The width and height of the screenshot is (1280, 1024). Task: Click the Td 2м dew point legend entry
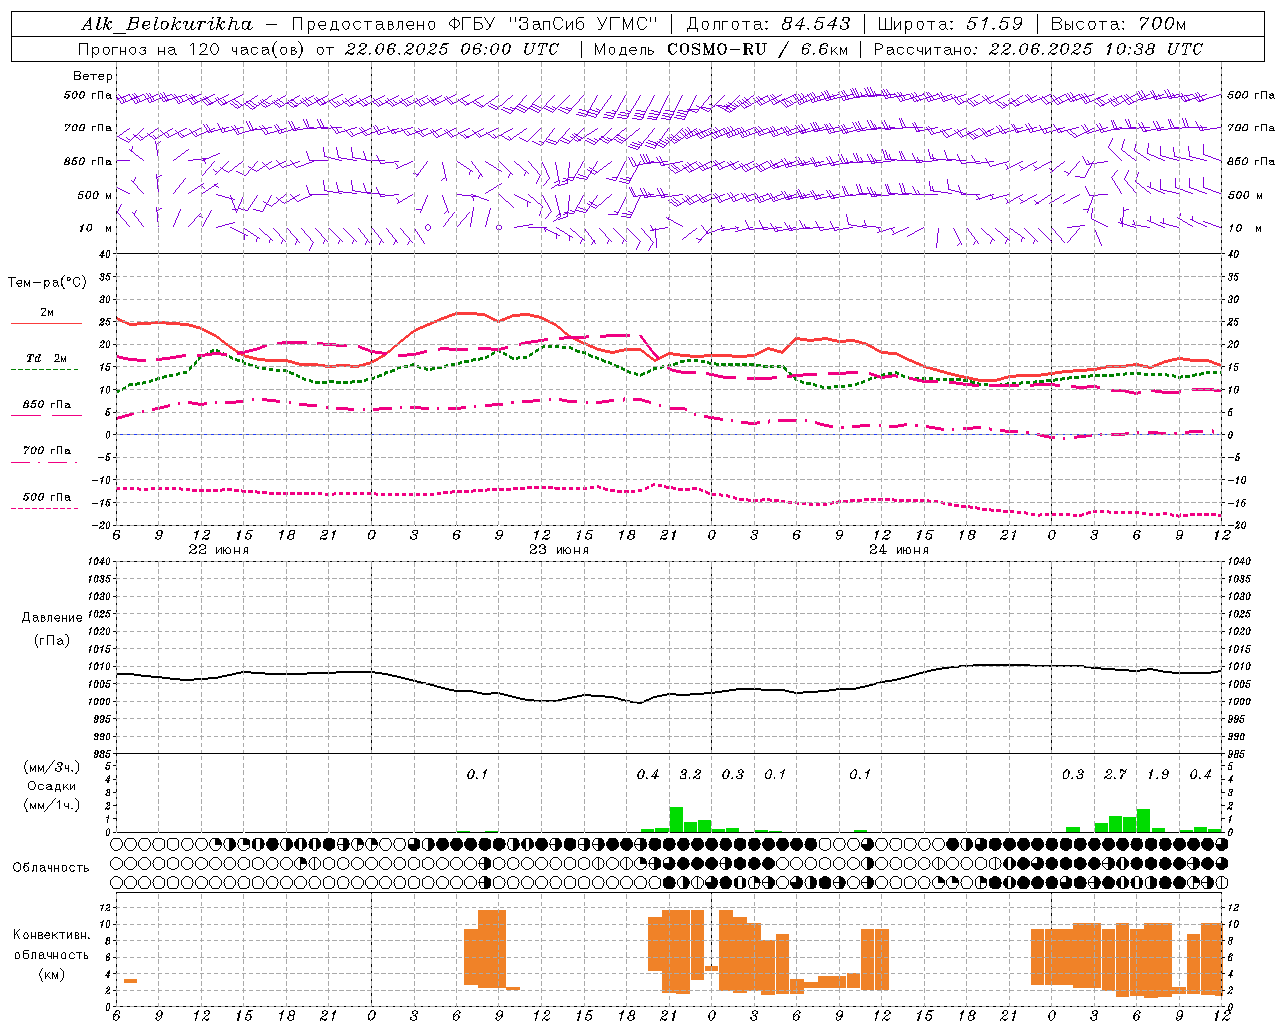point(47,358)
